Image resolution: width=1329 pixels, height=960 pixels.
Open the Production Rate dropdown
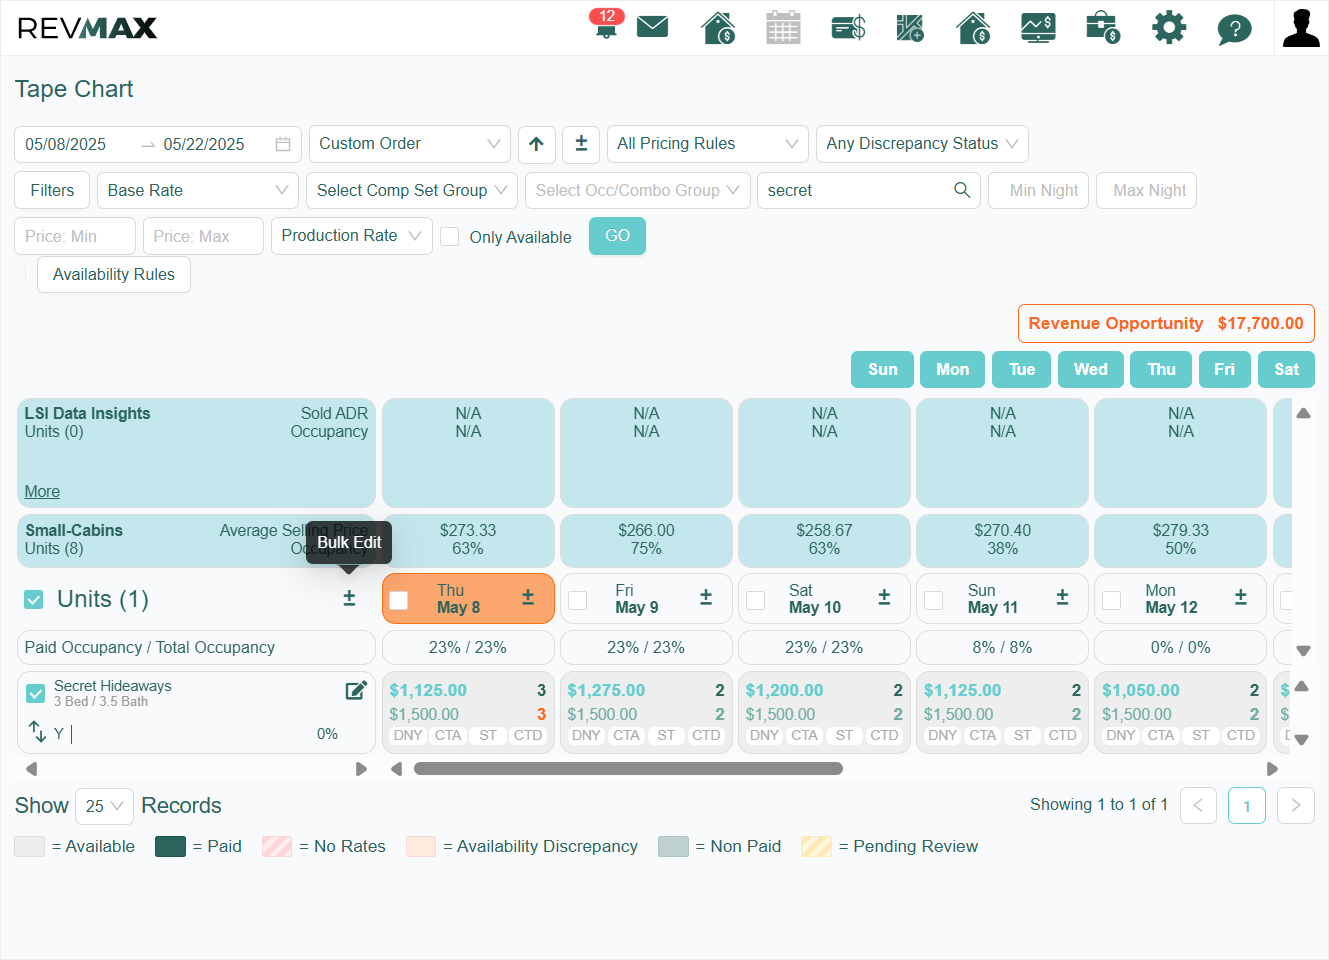tap(352, 236)
